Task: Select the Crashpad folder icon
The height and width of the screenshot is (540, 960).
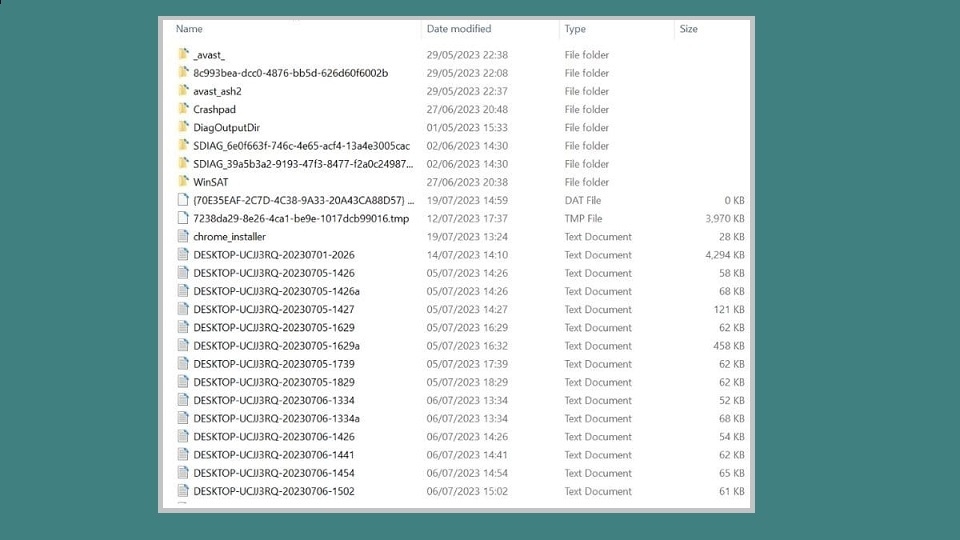Action: pos(183,108)
